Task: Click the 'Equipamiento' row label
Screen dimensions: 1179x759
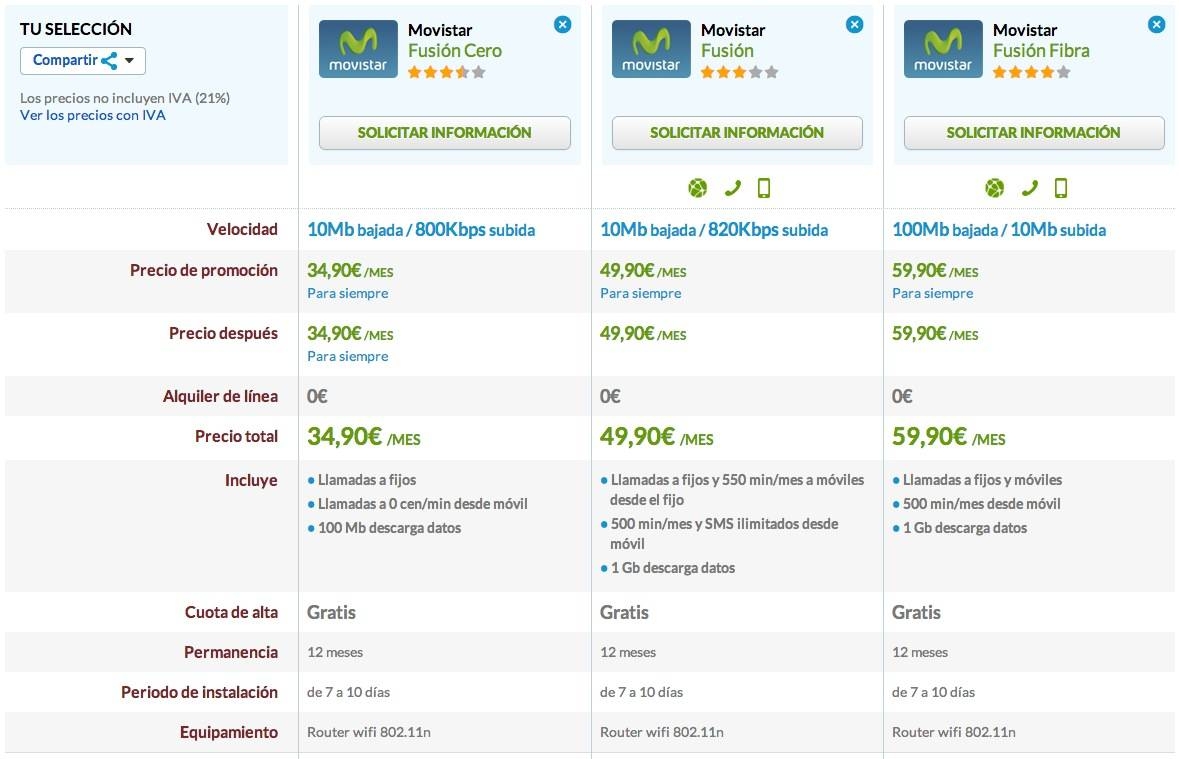Action: point(229,733)
